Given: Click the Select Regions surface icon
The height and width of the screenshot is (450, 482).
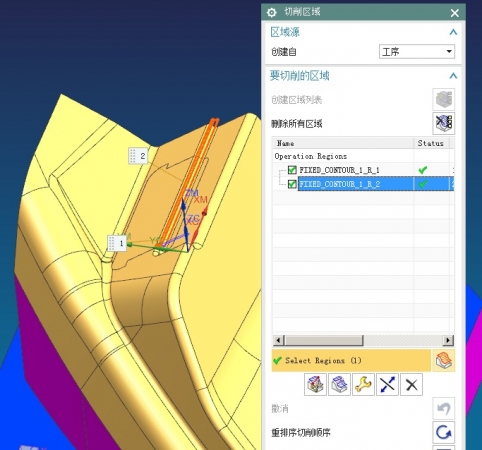Looking at the screenshot, I should 444,360.
